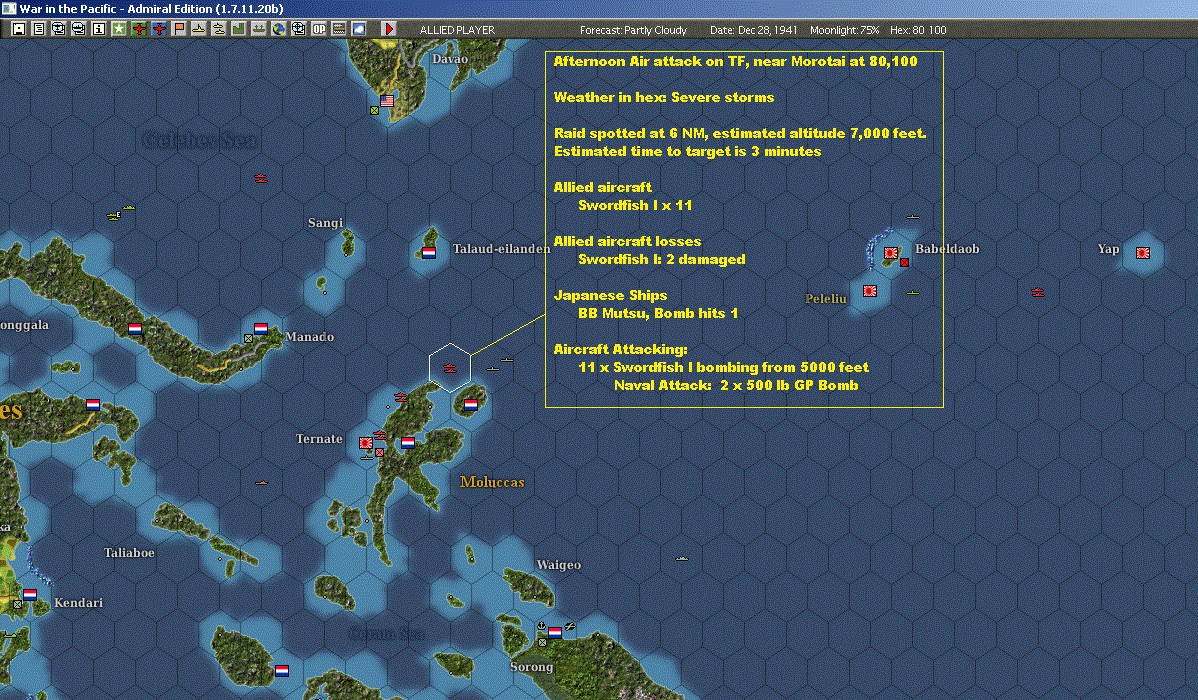
Task: Click the Moonlight: 75% indicator
Action: point(844,30)
